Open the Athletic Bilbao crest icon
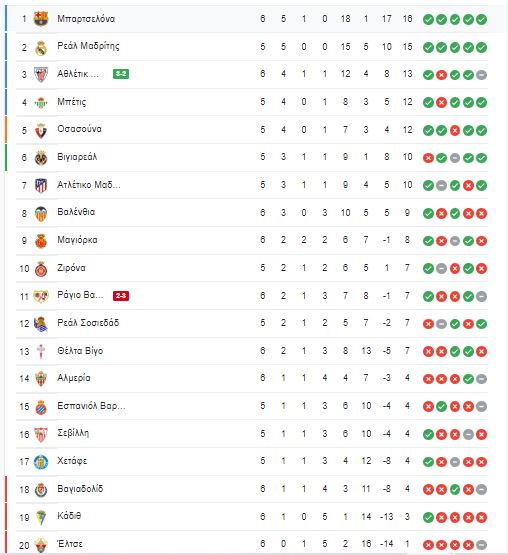 point(41,74)
